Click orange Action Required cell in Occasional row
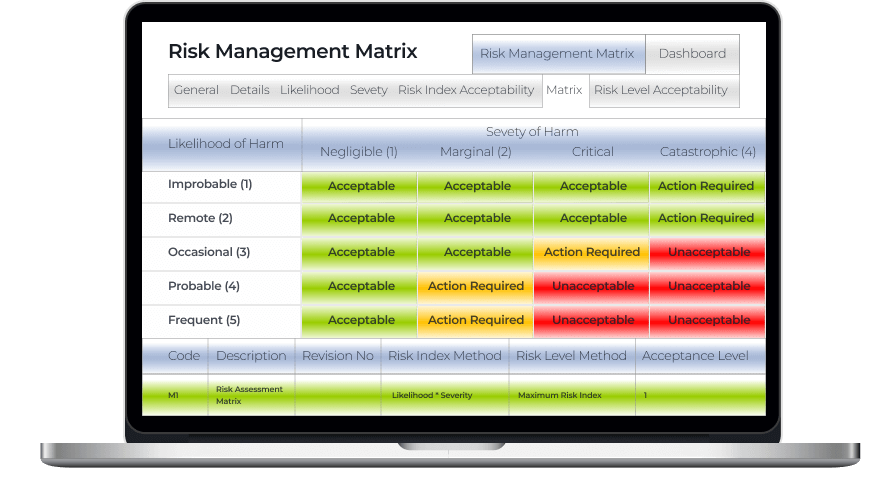The image size is (890, 478). tap(591, 252)
